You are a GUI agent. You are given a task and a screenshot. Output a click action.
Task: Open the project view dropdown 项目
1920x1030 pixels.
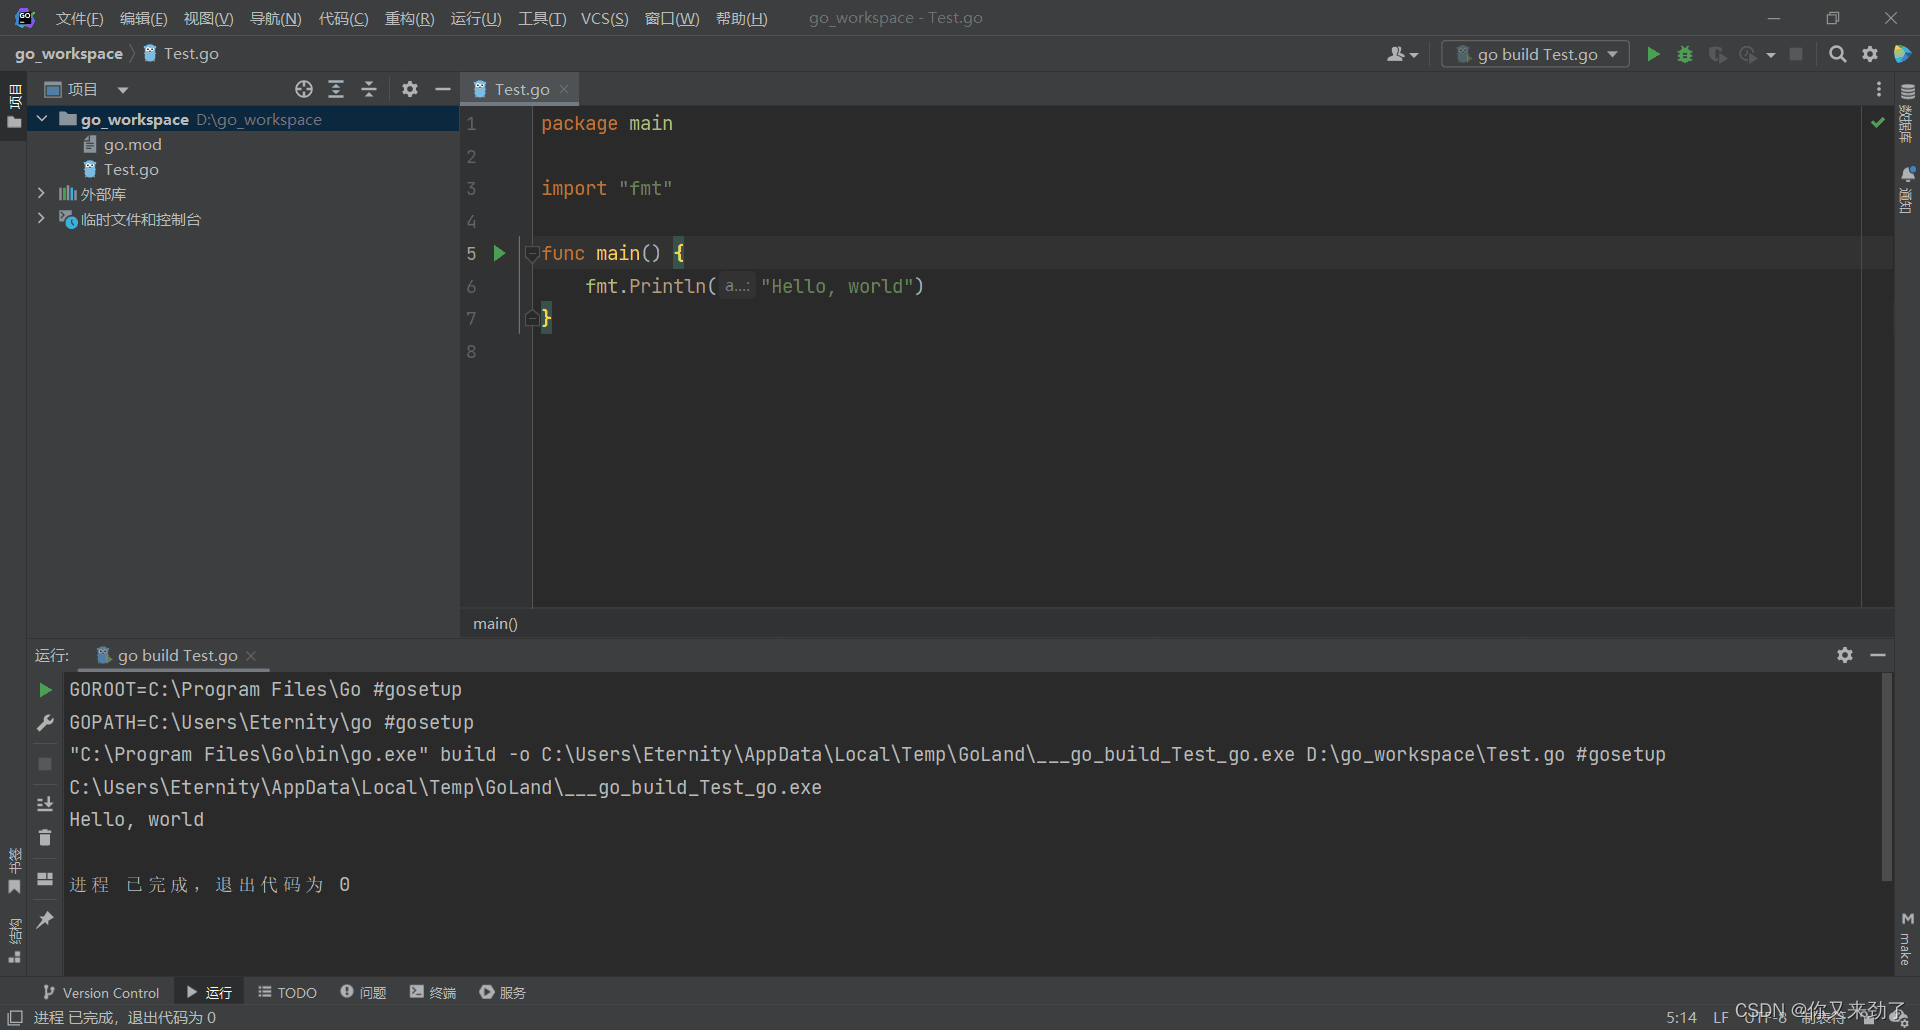click(x=87, y=89)
